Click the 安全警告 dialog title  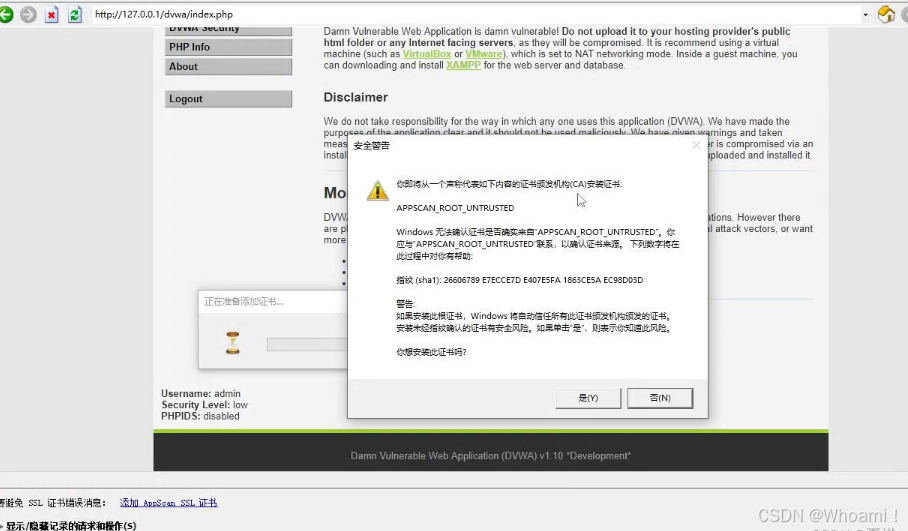(372, 145)
